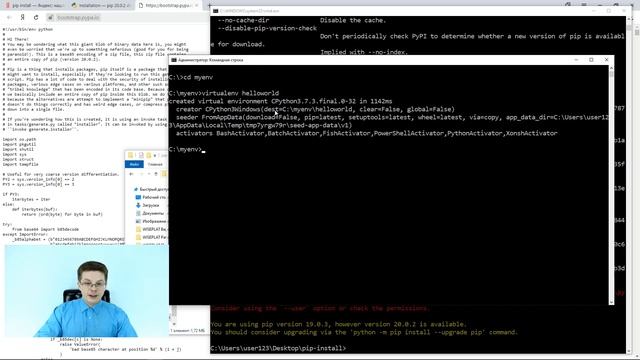Open the 'Installation — pip 20.0.2' browser tab

(100, 6)
